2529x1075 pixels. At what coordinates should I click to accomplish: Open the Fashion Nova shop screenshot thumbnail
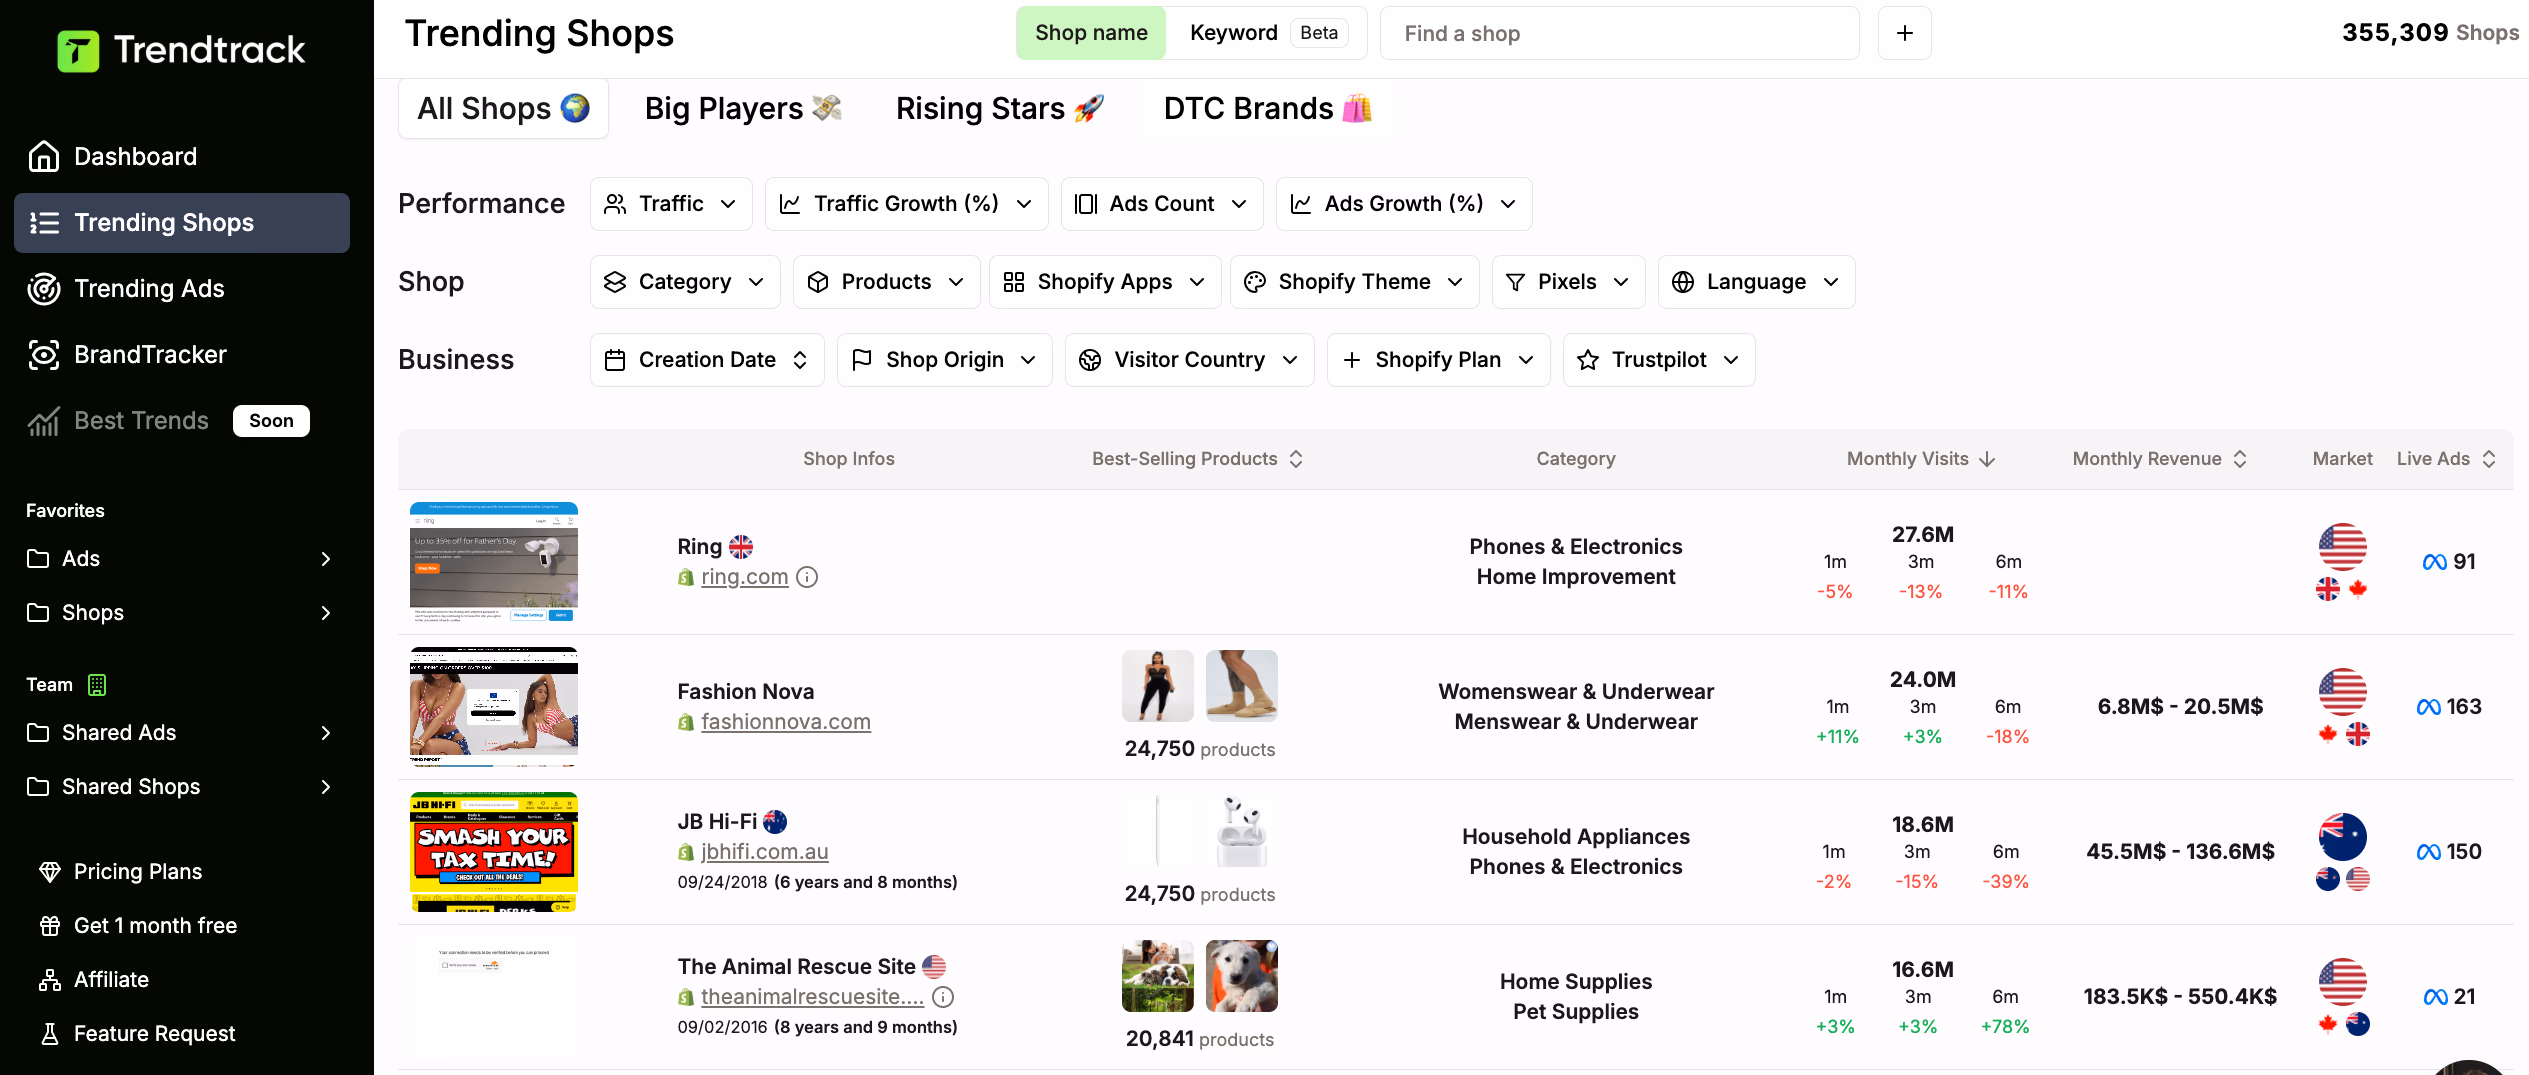(494, 707)
